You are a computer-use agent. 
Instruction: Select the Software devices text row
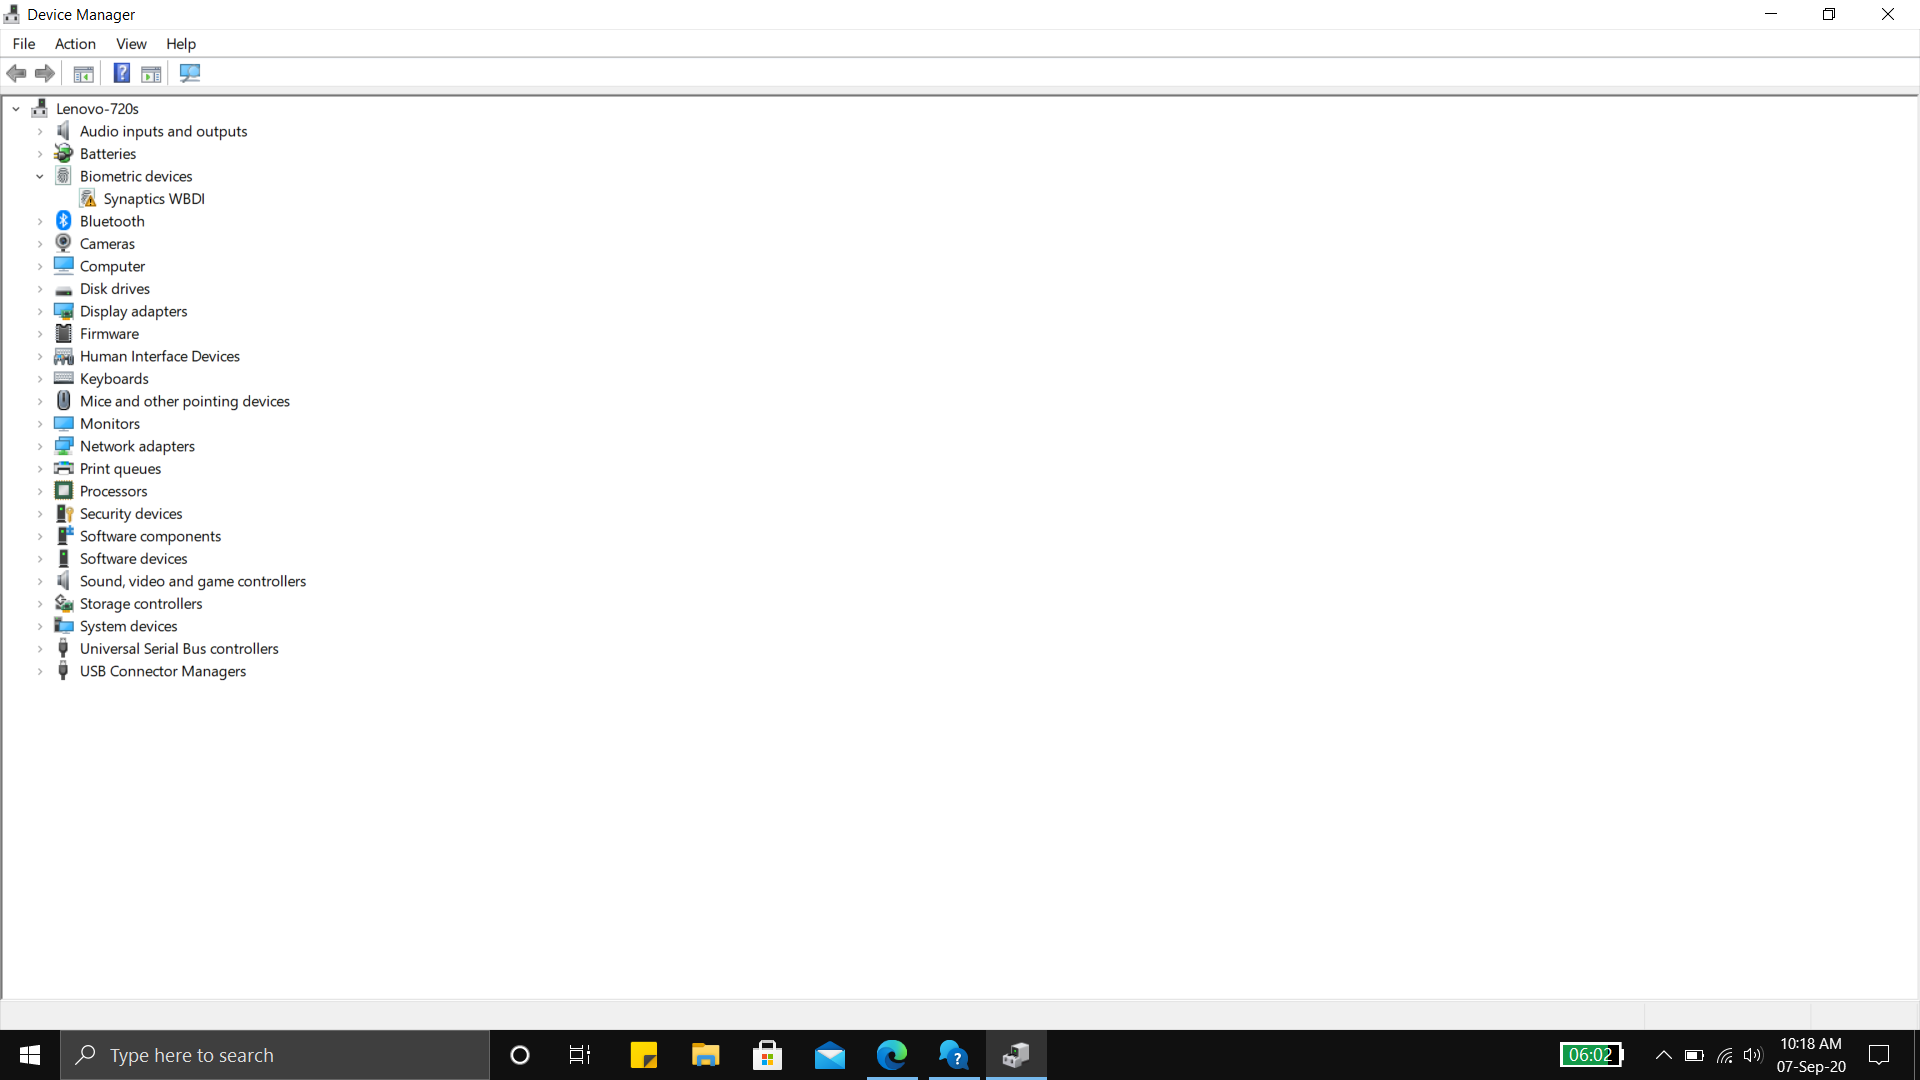(133, 558)
